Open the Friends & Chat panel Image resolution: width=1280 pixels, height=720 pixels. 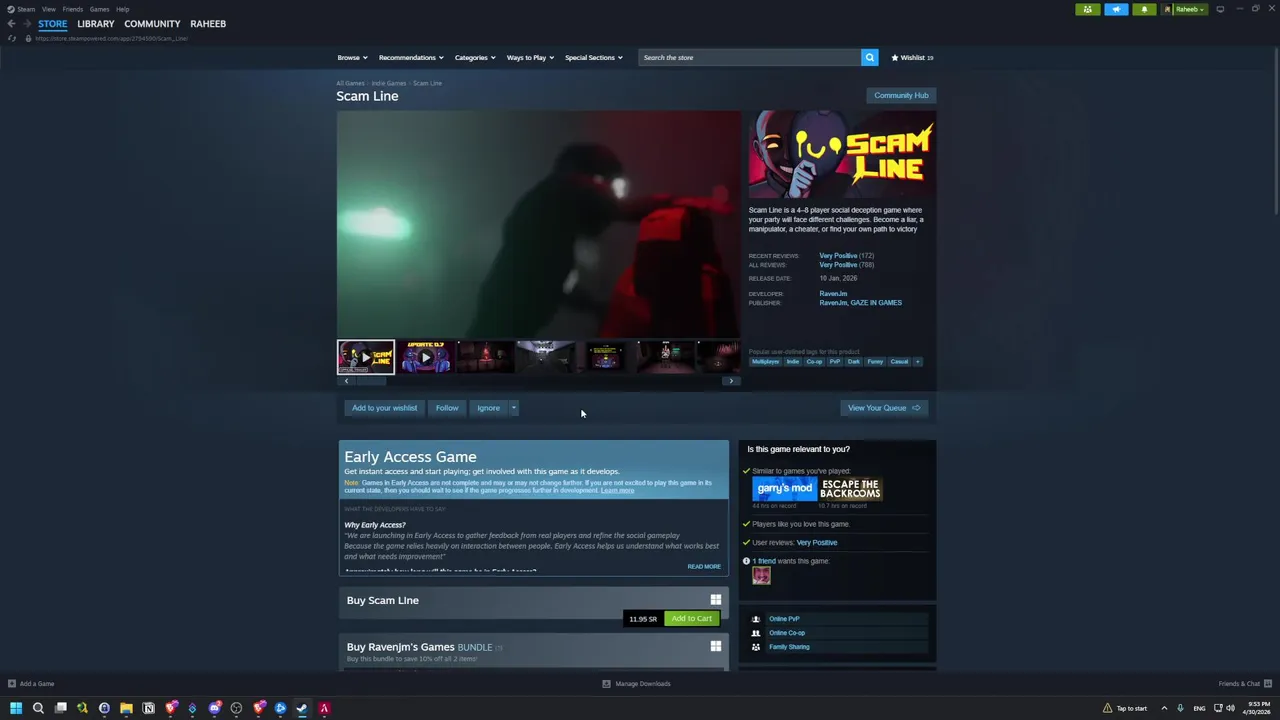point(1245,684)
